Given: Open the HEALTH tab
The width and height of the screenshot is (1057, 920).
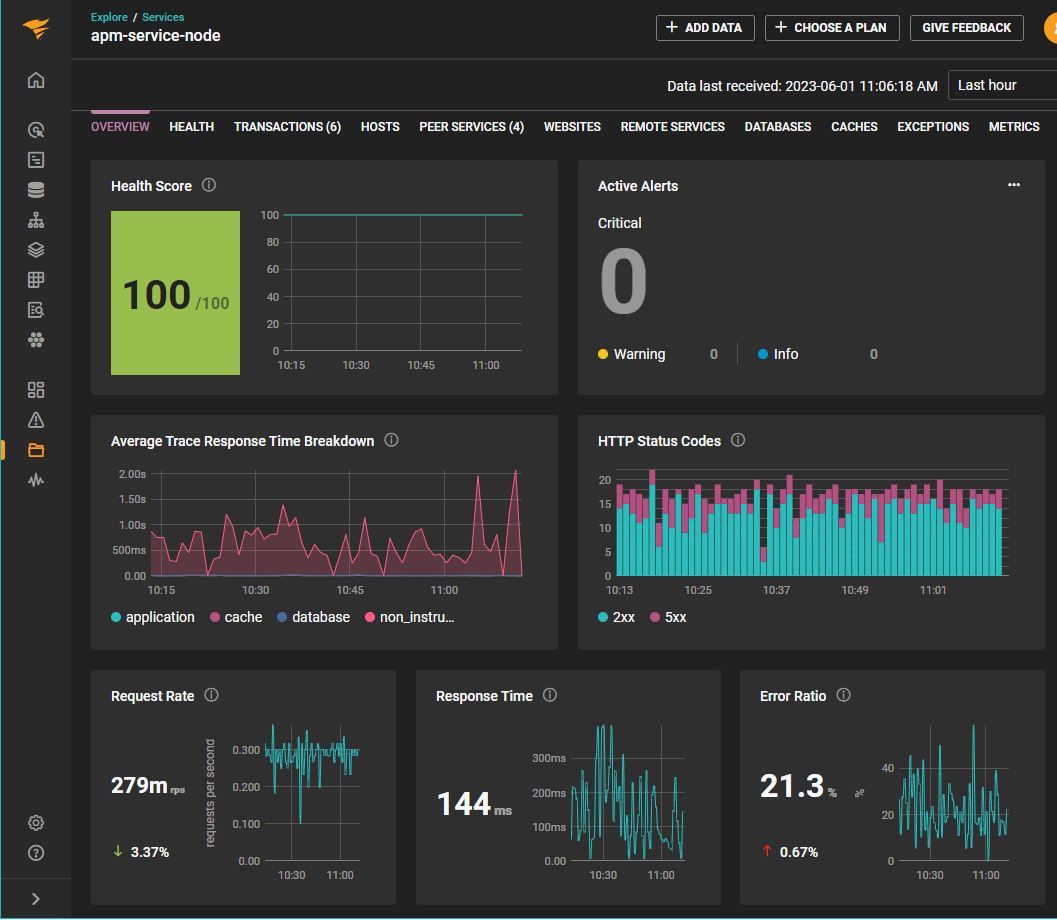Looking at the screenshot, I should pyautogui.click(x=191, y=126).
